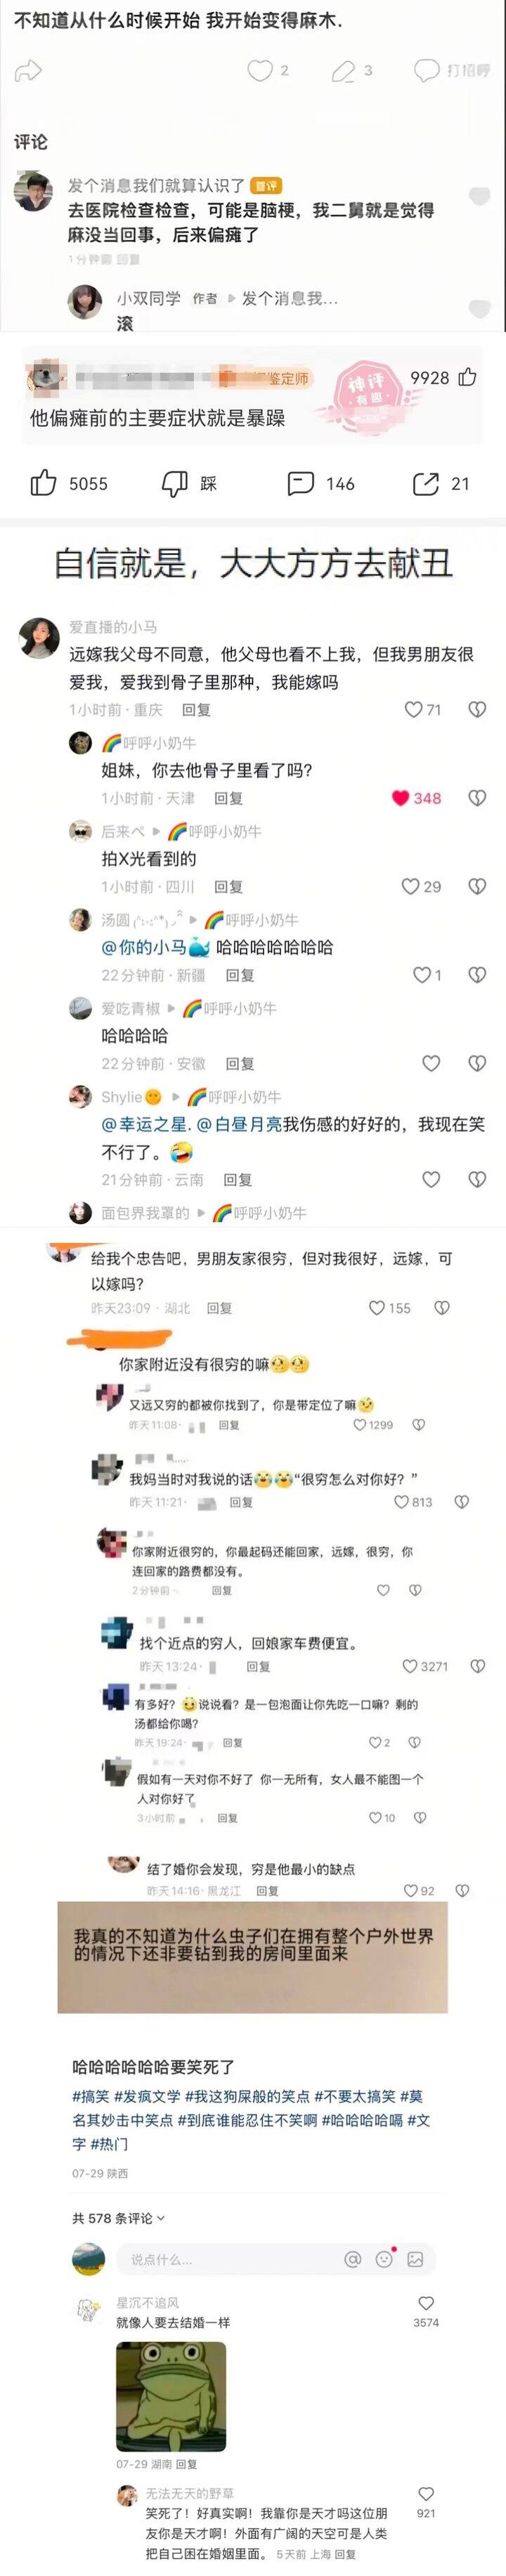Tap the thumbs-up icon showing 5055
506x2576 pixels.
[x=43, y=483]
